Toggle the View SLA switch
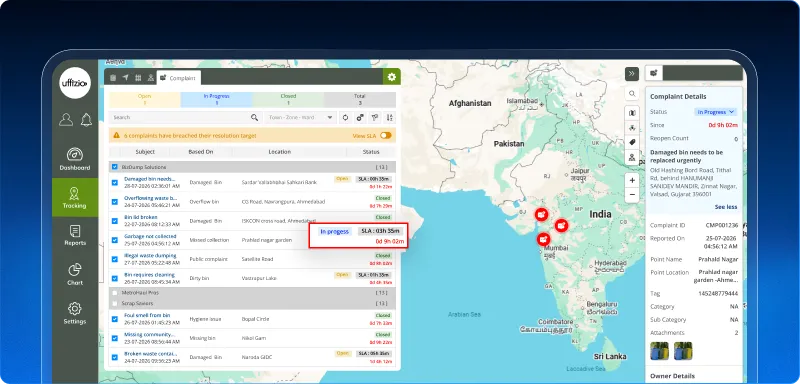The image size is (800, 384). tap(386, 136)
